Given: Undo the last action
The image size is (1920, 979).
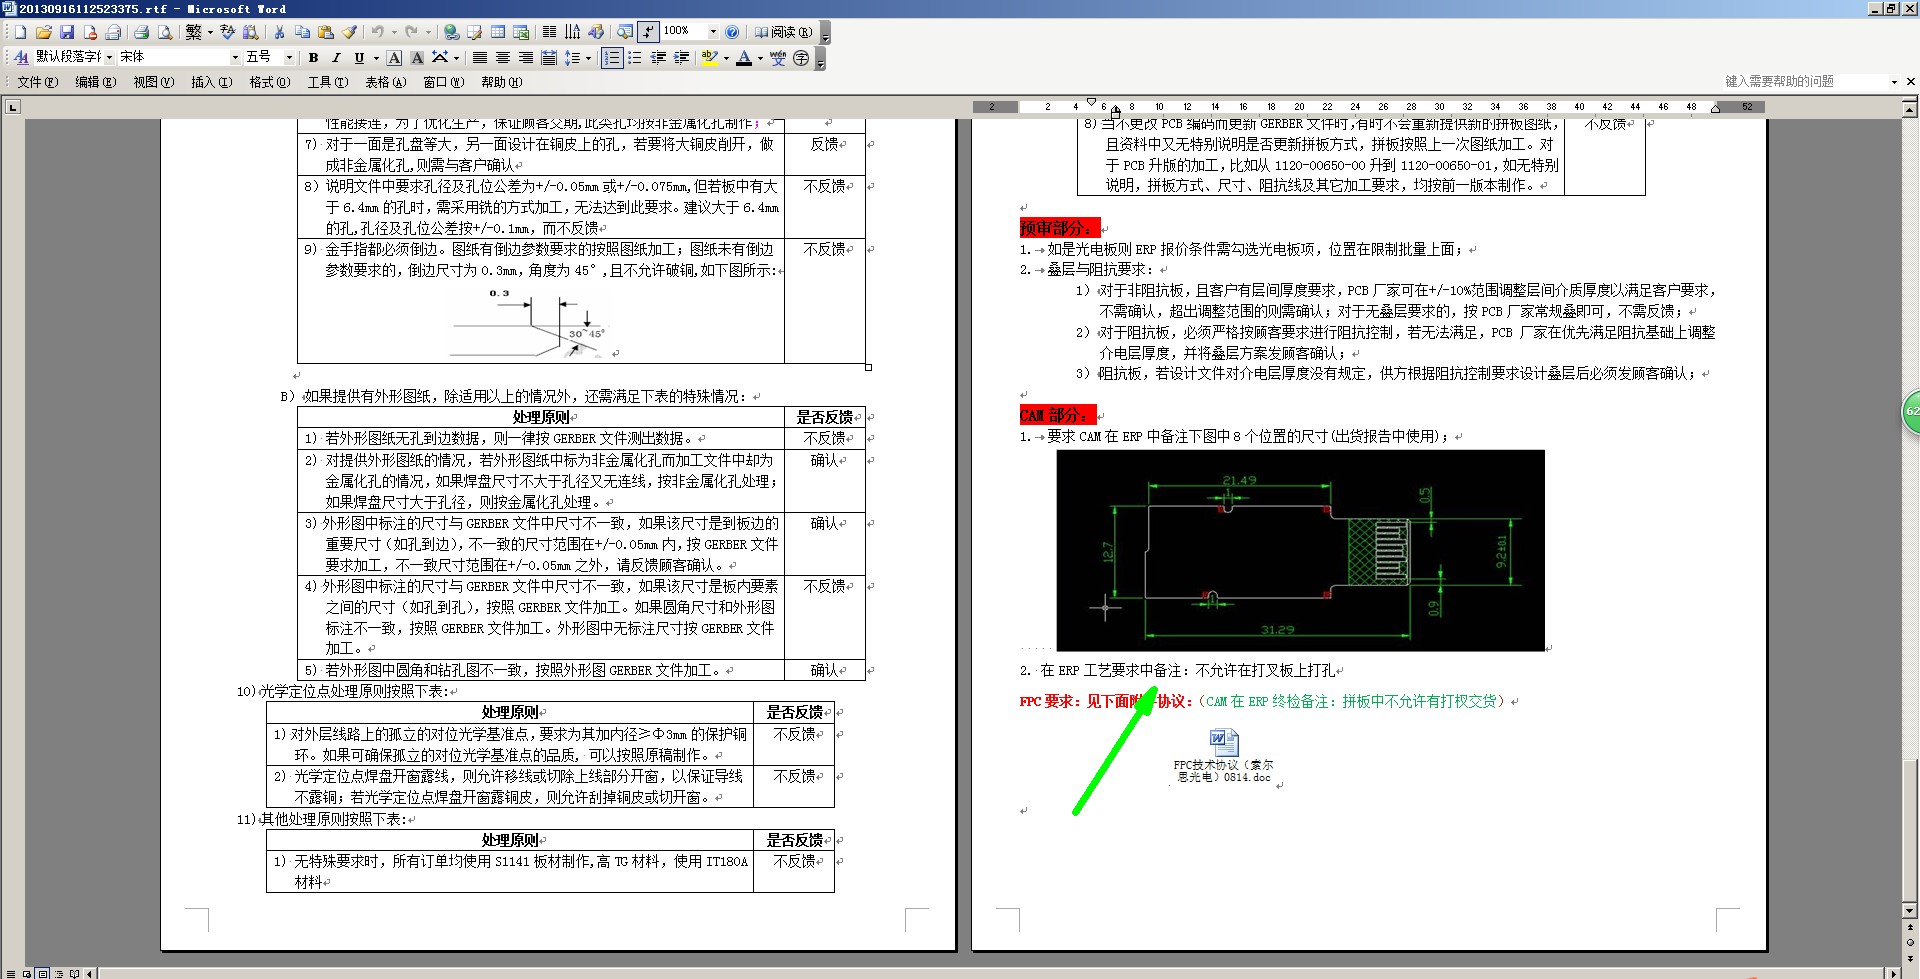Looking at the screenshot, I should [x=377, y=32].
